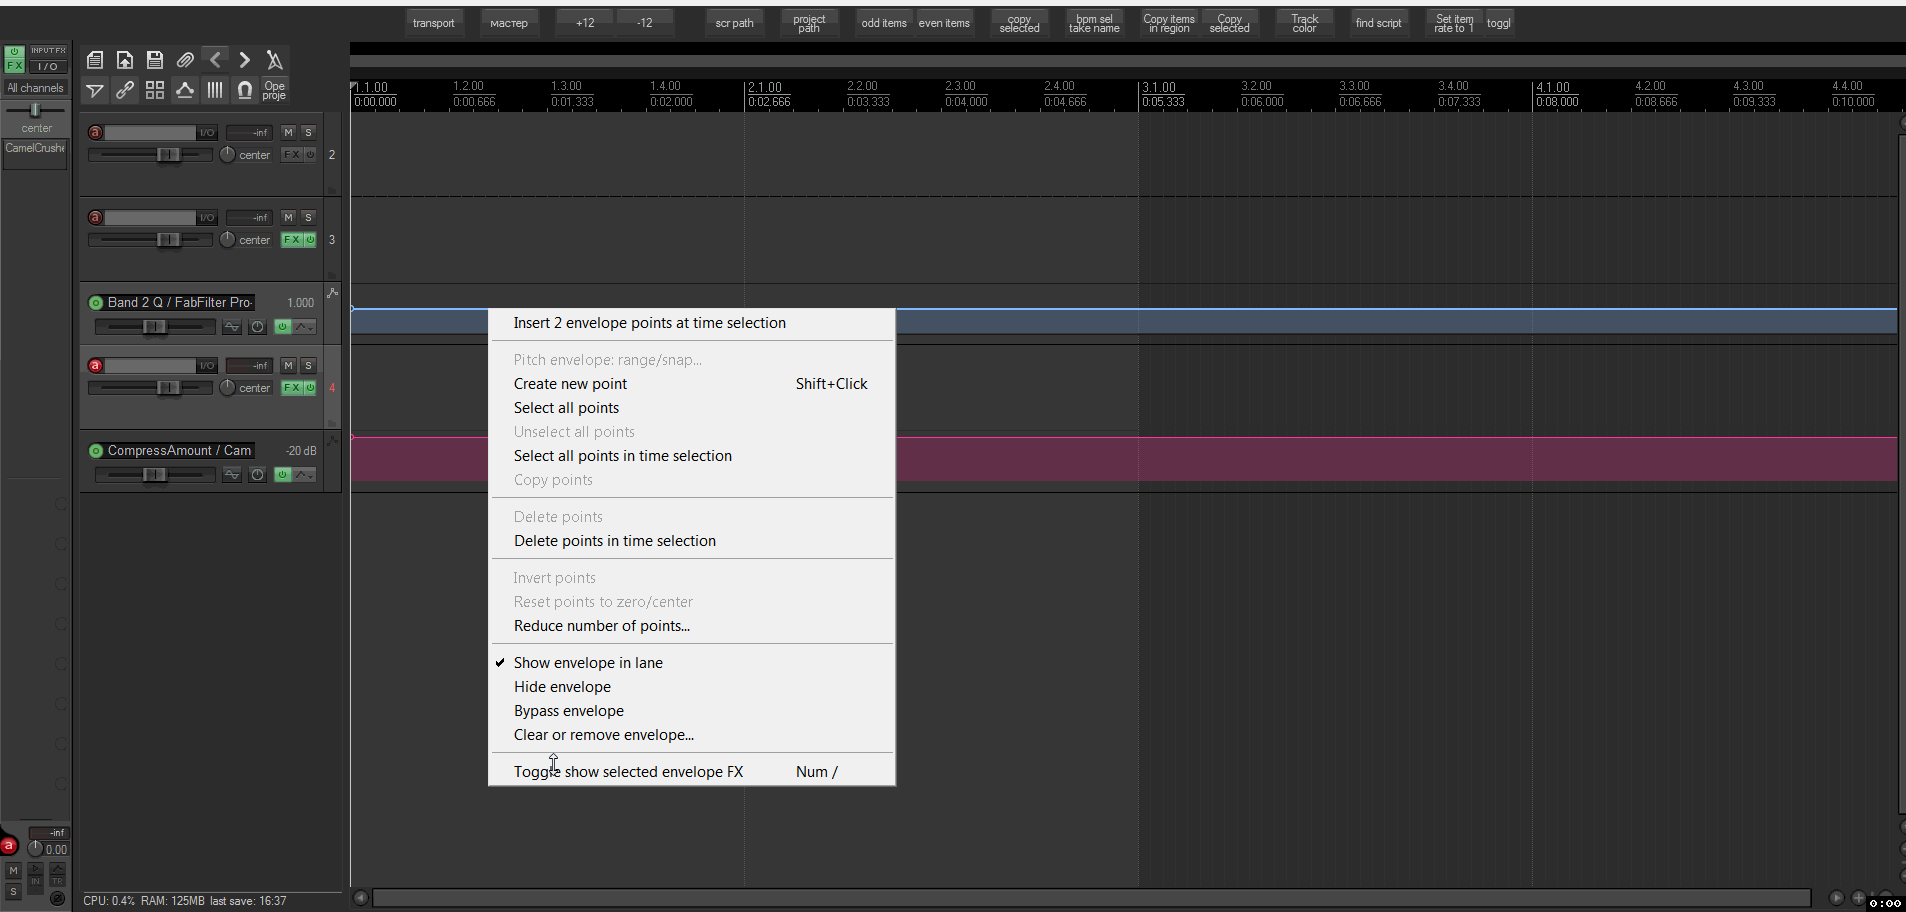Open the All channels dropdown
The width and height of the screenshot is (1906, 912).
[35, 88]
